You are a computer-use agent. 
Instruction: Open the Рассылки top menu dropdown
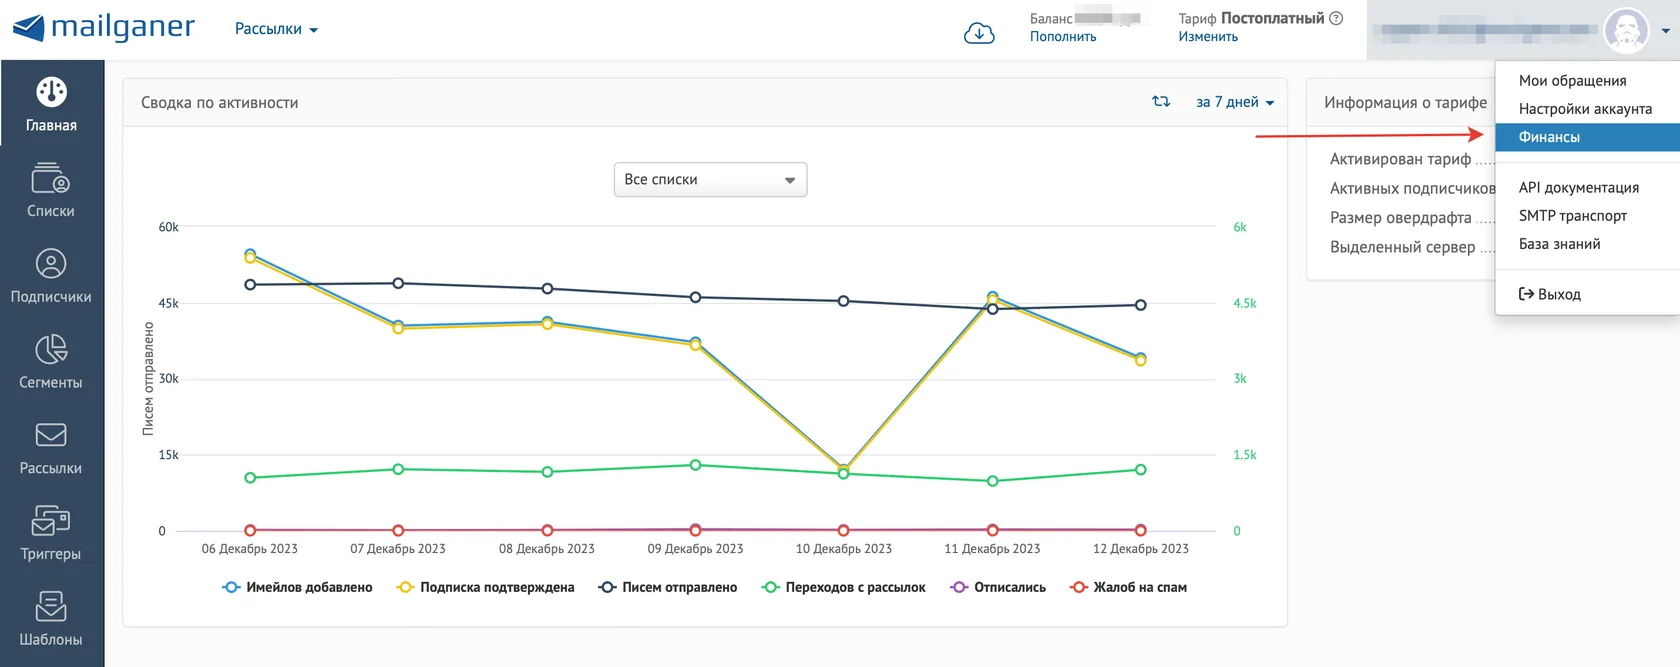coord(276,29)
